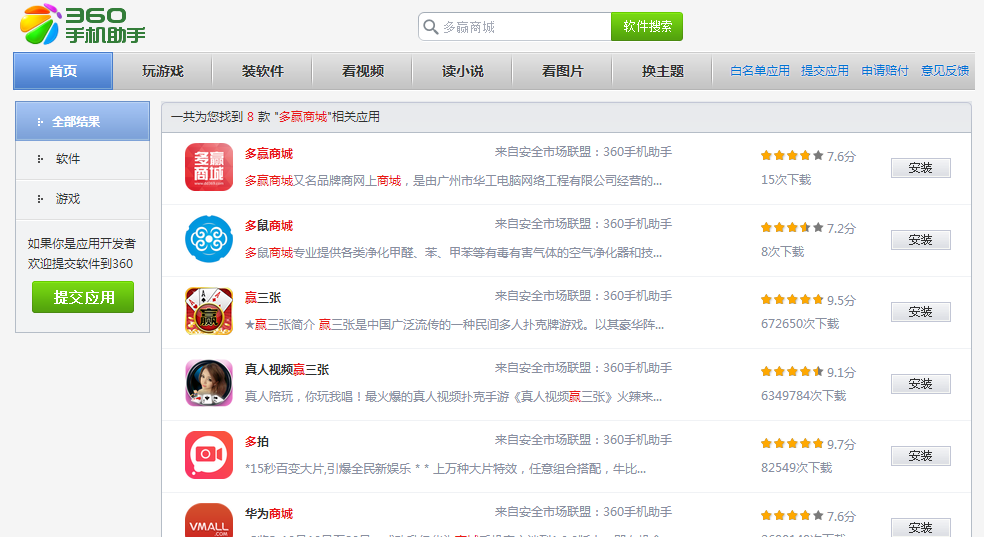Image resolution: width=984 pixels, height=537 pixels.
Task: Install 真人视频赢三张 app
Action: [921, 384]
